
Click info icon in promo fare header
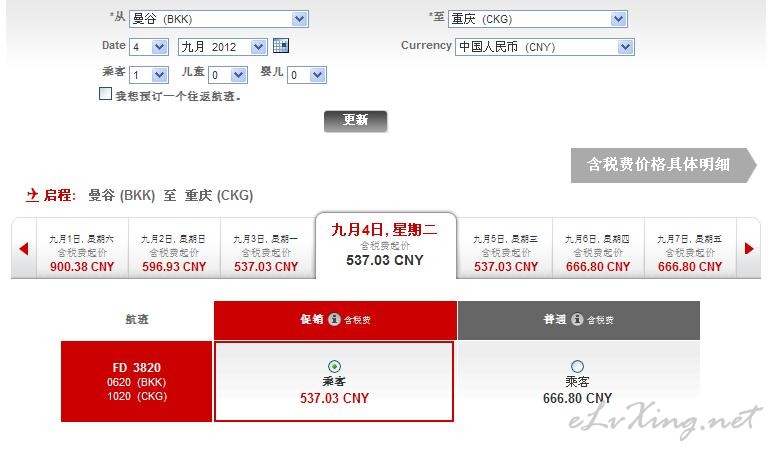[334, 319]
